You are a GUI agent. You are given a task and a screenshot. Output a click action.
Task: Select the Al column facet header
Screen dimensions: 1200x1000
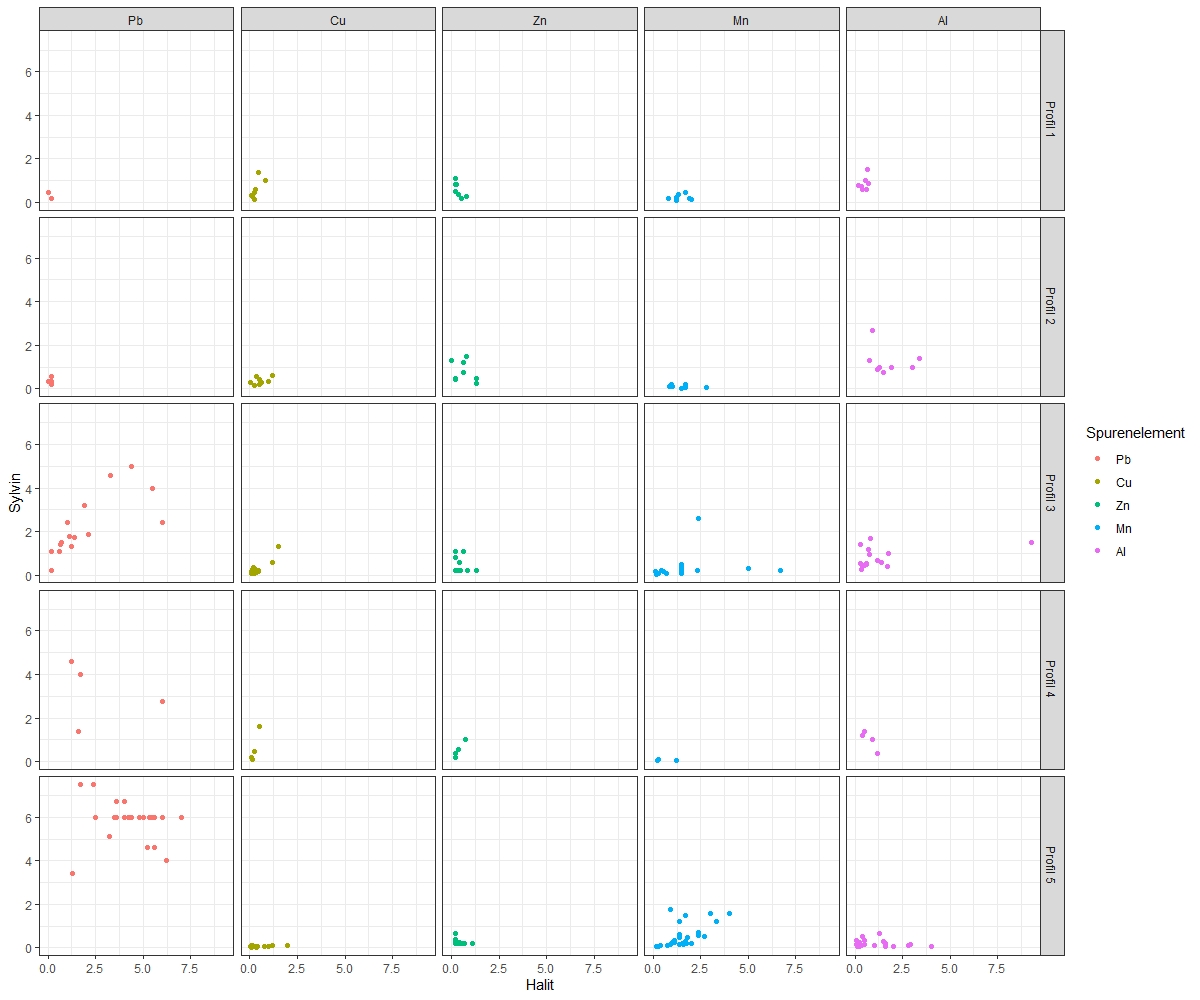click(x=943, y=19)
